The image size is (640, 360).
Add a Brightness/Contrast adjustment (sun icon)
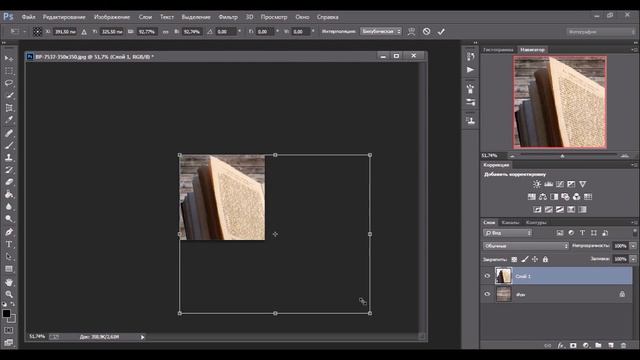[537, 184]
